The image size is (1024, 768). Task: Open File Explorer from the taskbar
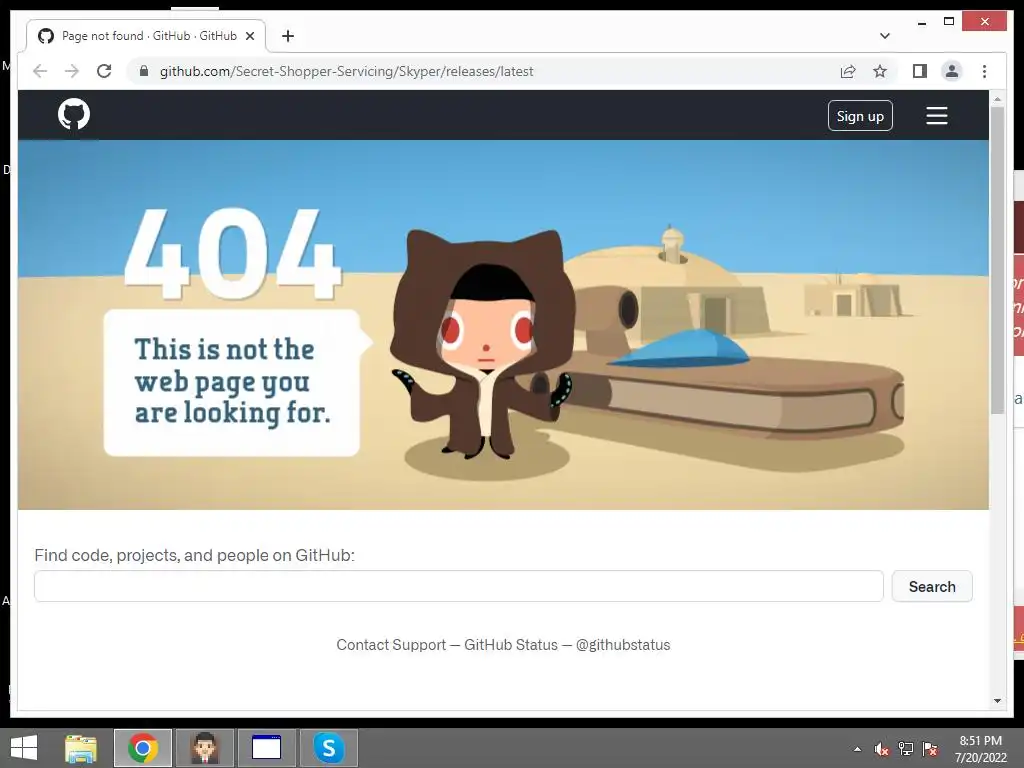[x=81, y=748]
